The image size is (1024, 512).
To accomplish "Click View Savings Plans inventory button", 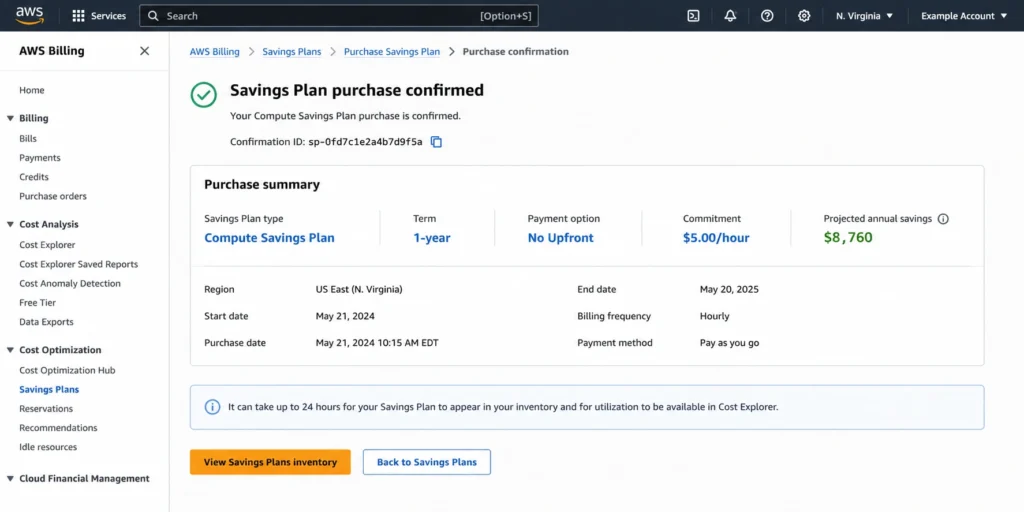I will point(270,462).
